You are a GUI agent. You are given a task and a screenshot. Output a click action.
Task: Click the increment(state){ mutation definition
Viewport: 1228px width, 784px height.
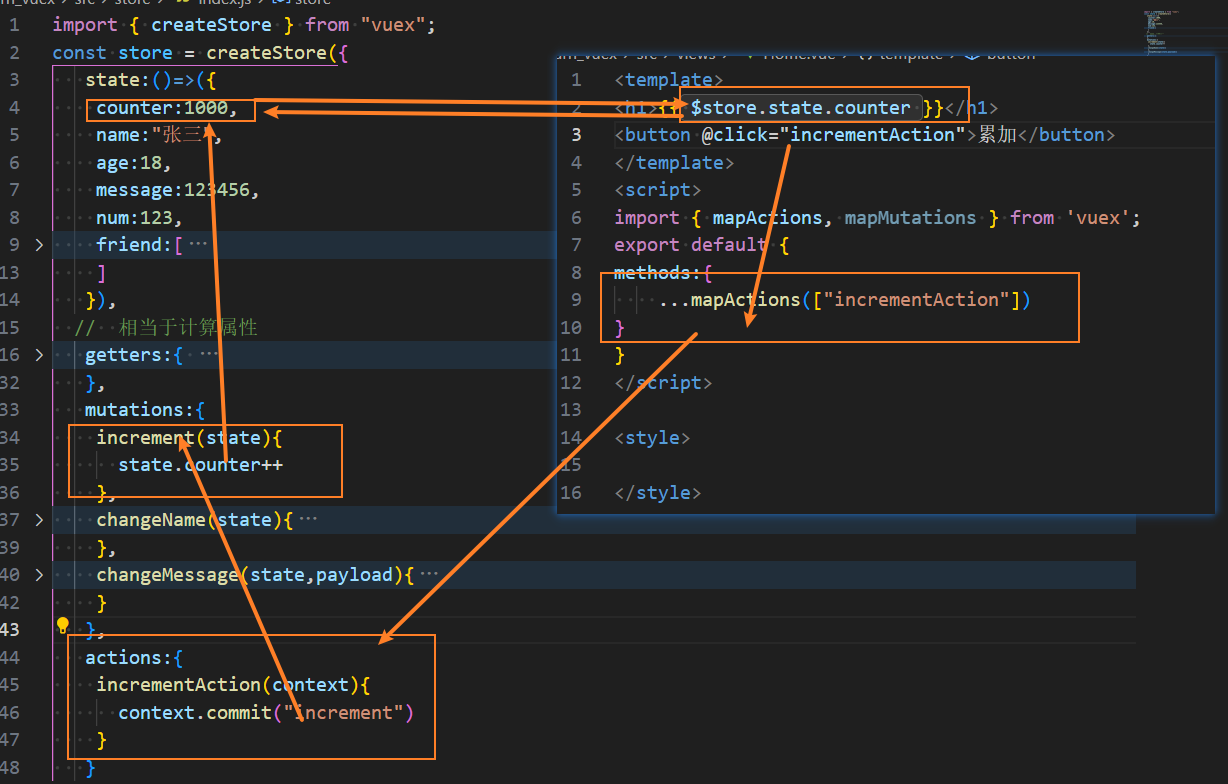click(x=189, y=437)
